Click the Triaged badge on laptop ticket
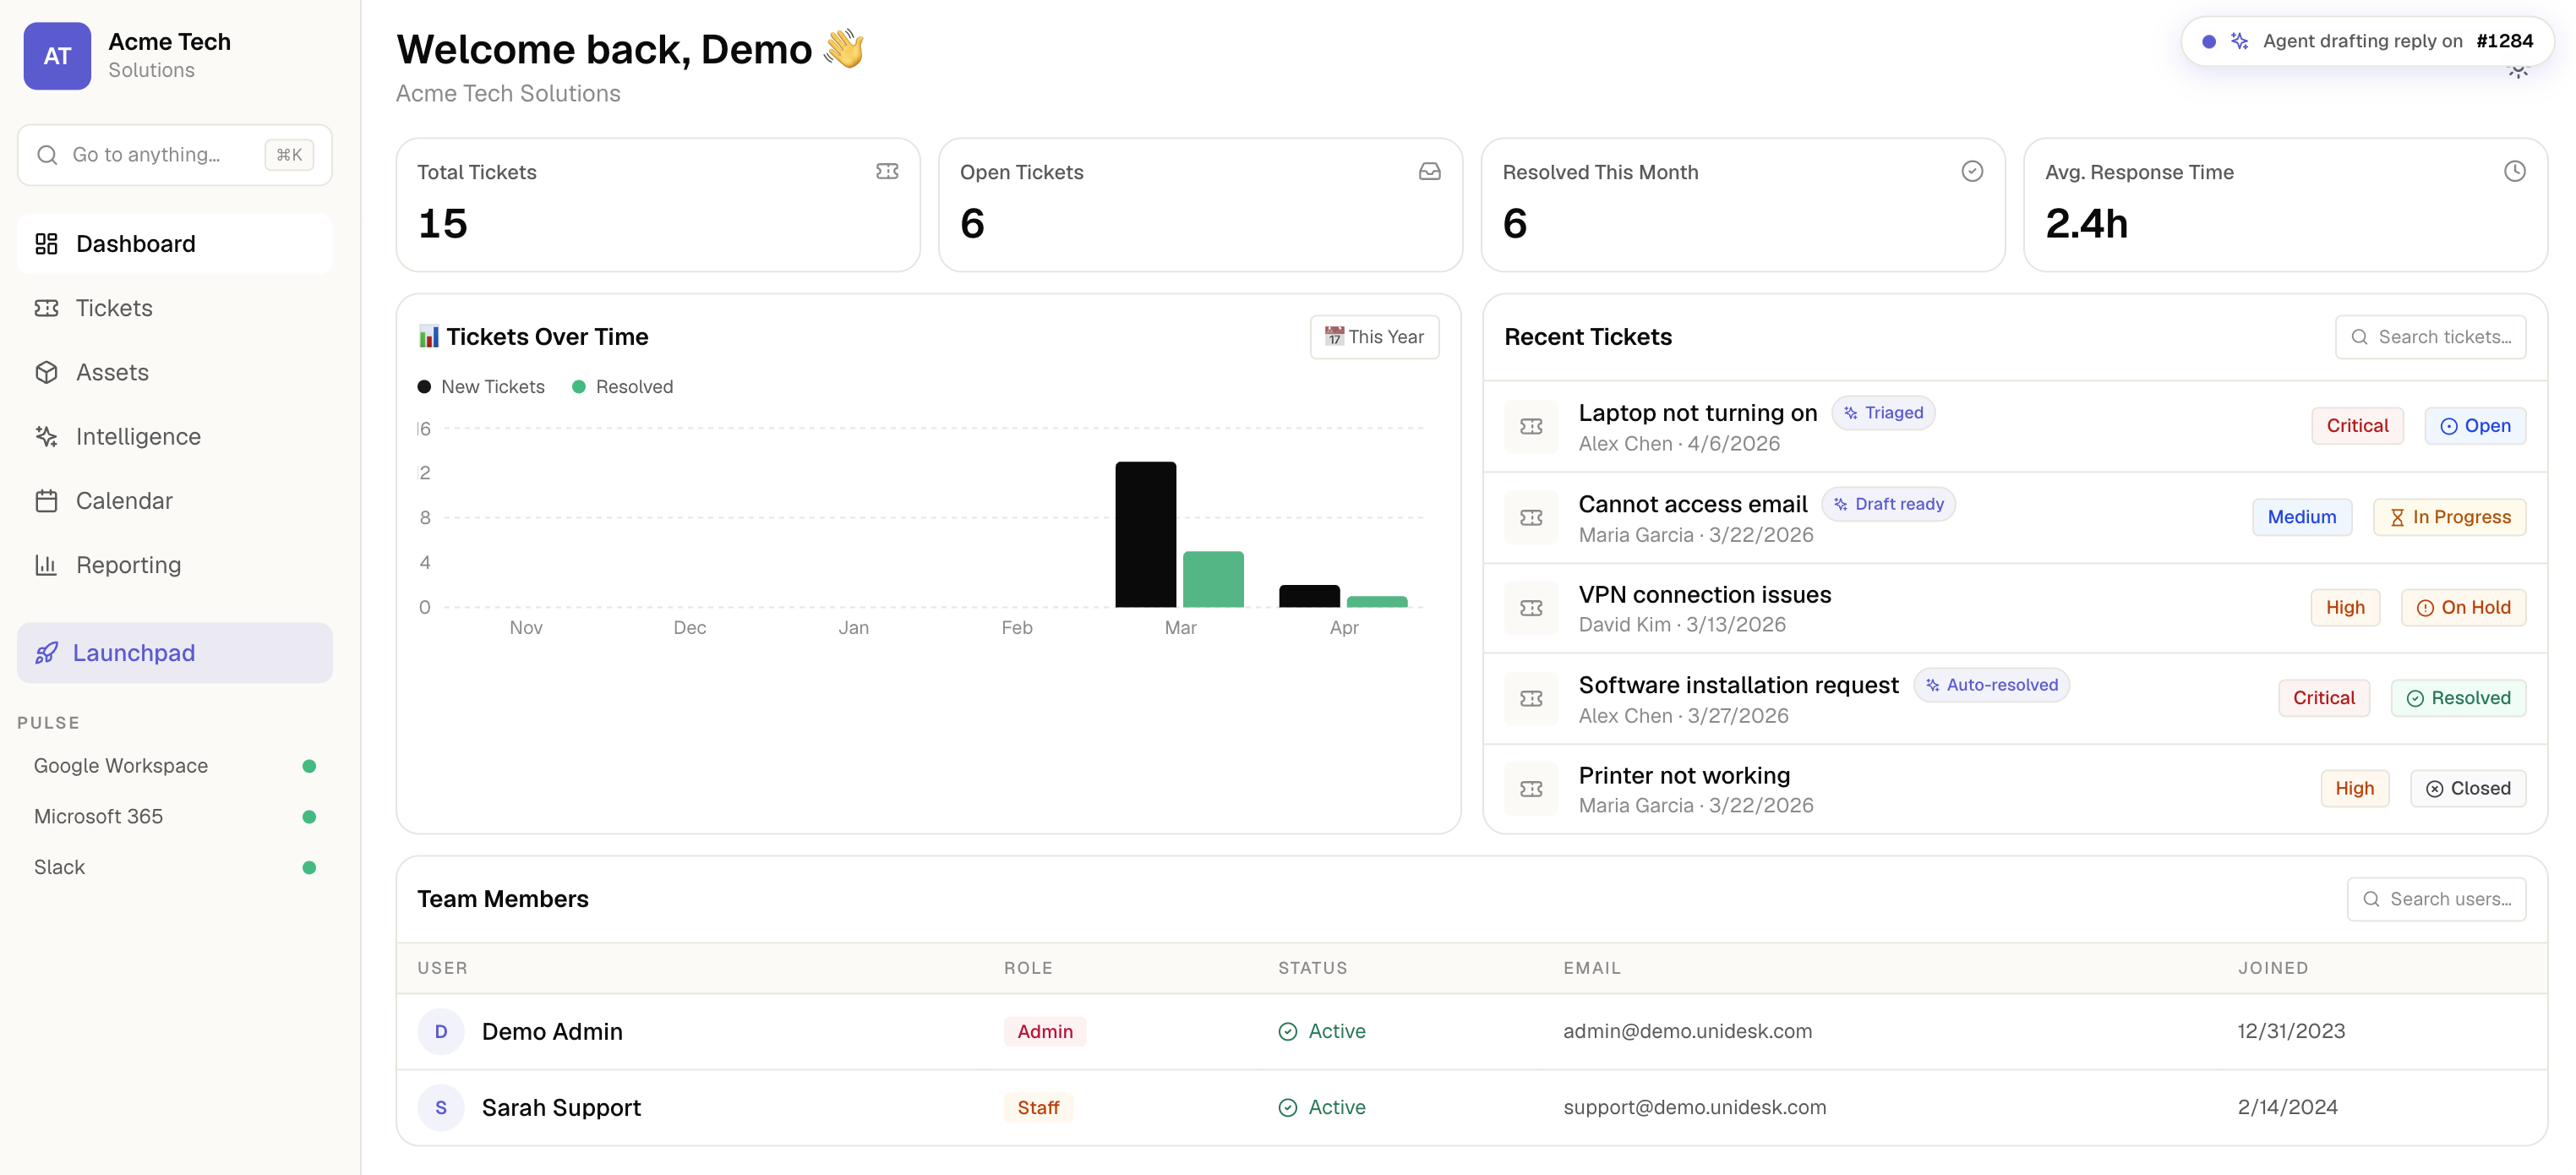 pyautogui.click(x=1883, y=413)
